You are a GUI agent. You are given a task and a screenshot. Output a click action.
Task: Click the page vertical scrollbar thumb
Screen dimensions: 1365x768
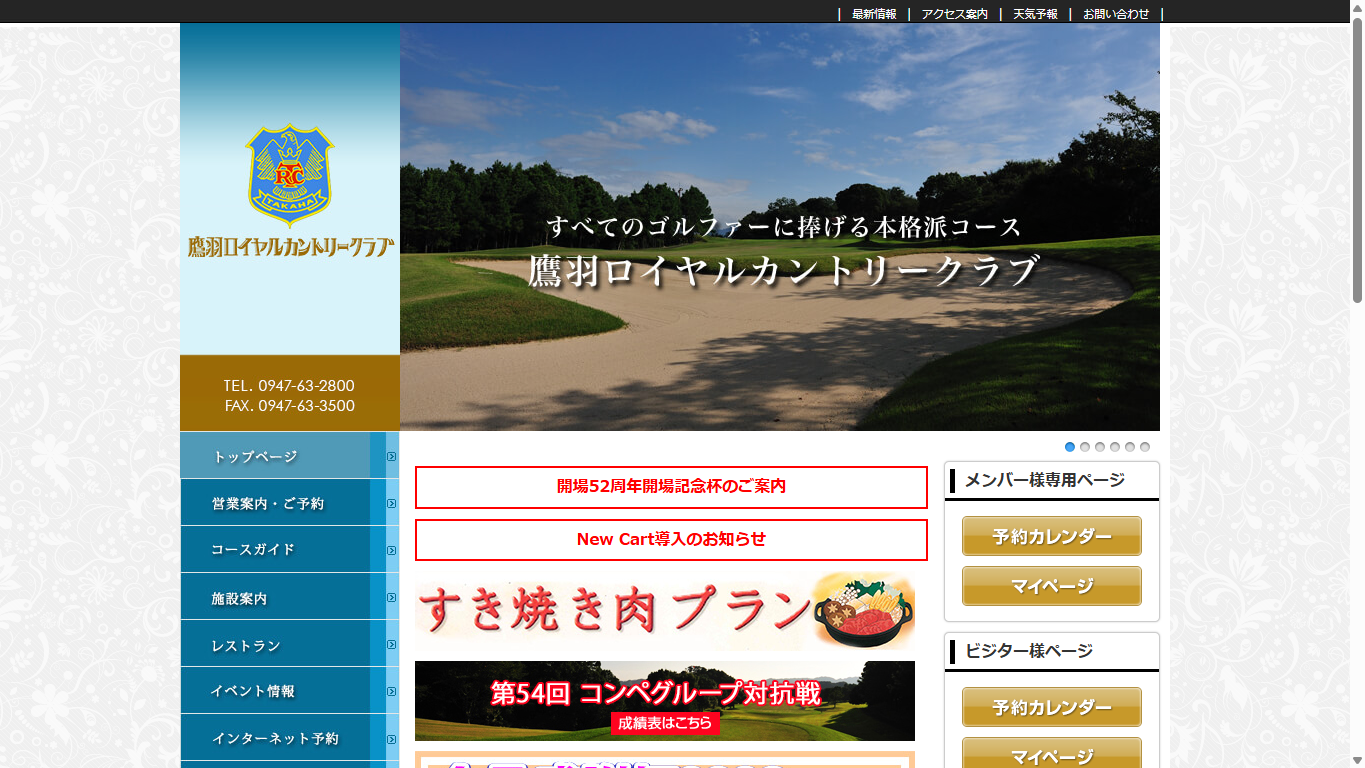point(1357,160)
